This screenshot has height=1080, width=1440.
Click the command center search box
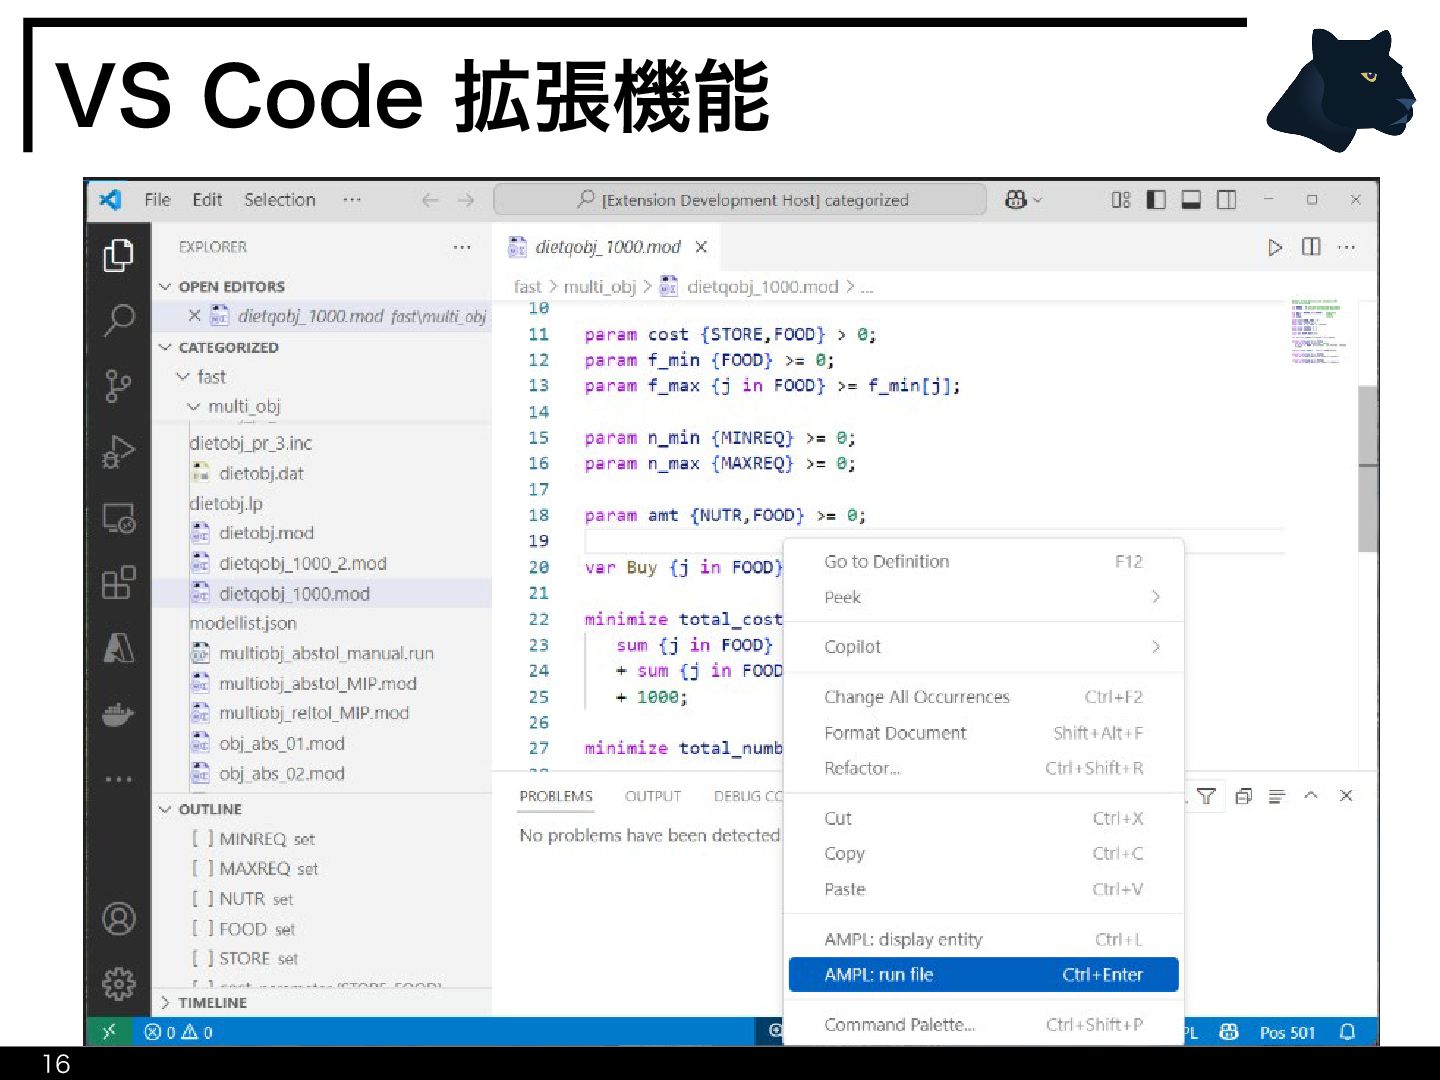pos(740,200)
